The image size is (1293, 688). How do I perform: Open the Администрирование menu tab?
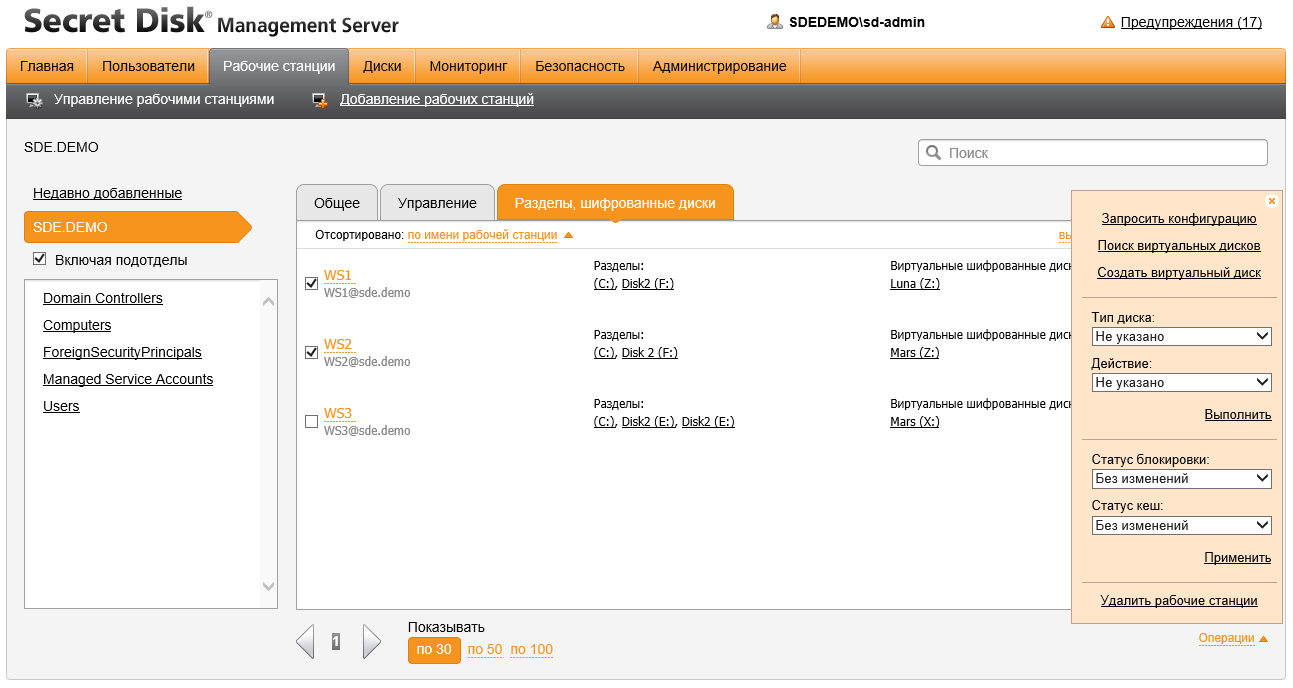(x=719, y=66)
